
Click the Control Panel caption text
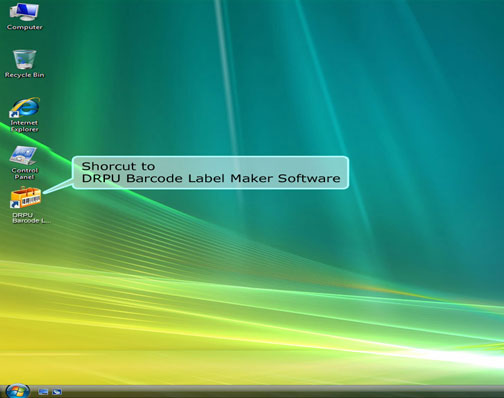25,174
